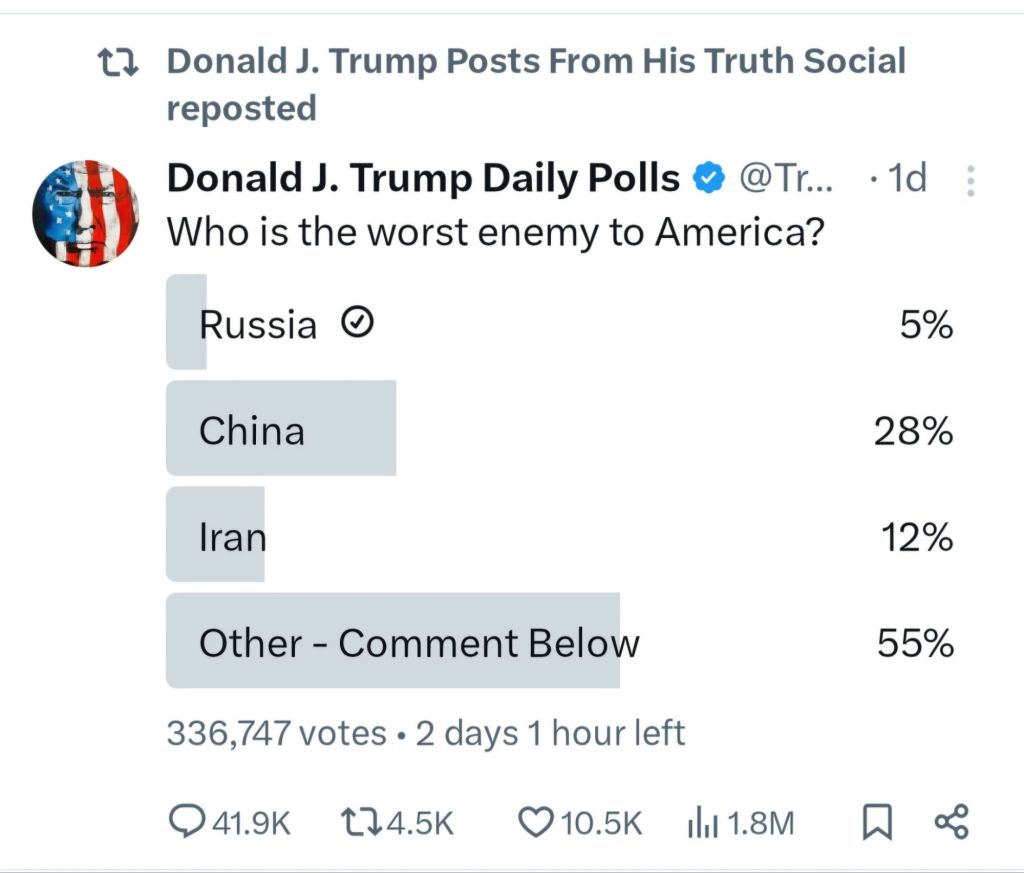Click the @Tr... username handle
The image size is (1024, 873).
(783, 179)
